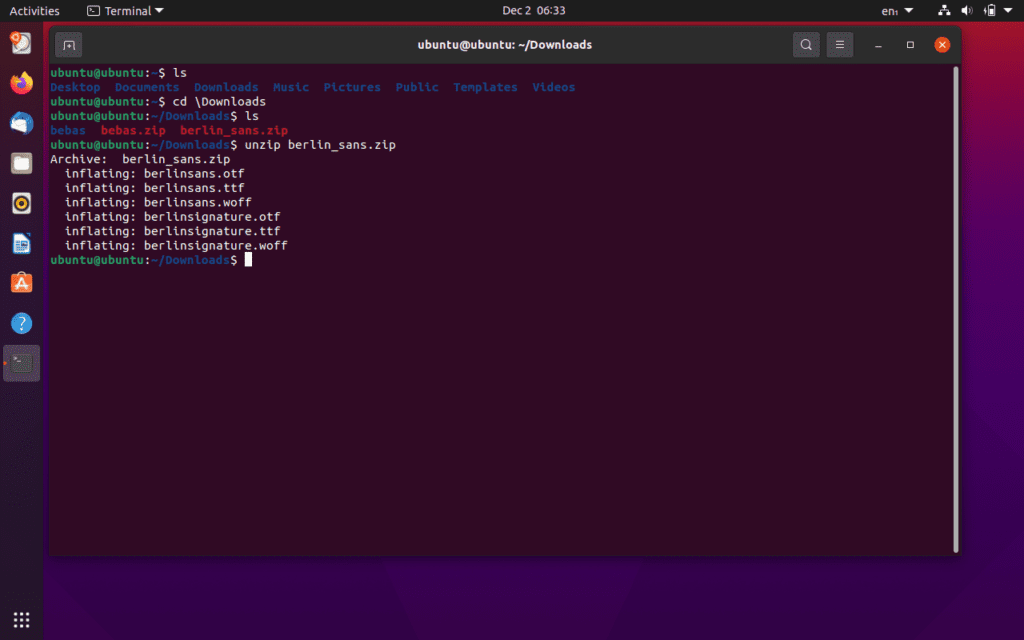Viewport: 1024px width, 640px height.
Task: Click the bebas.zip file name
Action: (x=133, y=130)
